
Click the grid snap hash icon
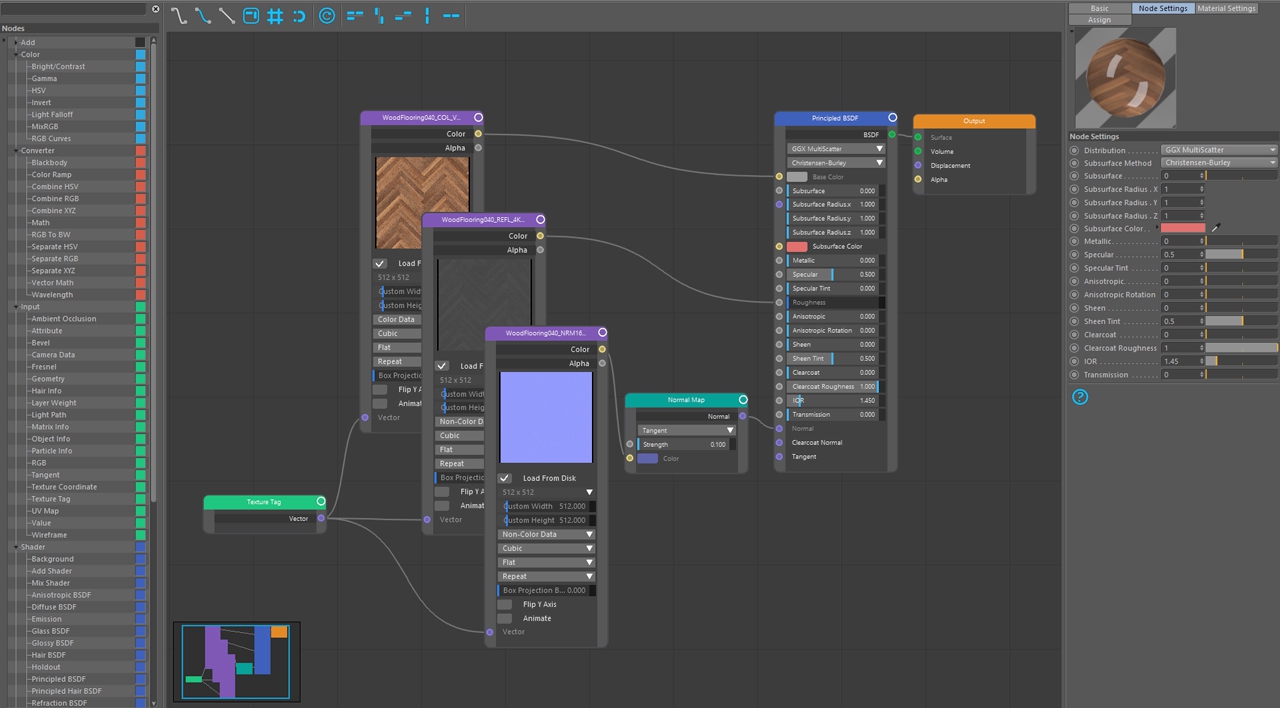275,16
